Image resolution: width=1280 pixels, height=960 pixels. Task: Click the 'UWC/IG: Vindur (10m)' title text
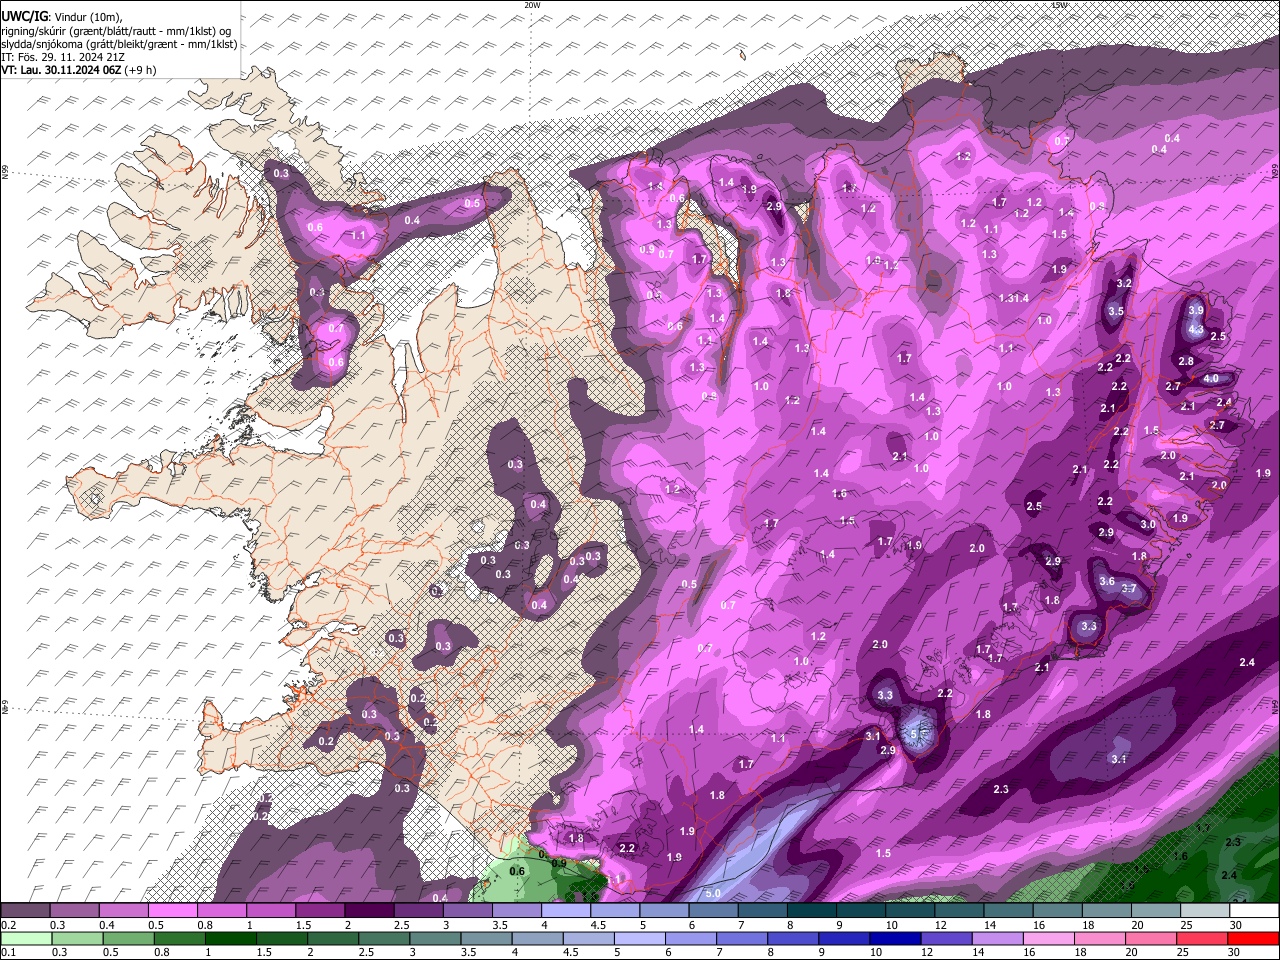61,17
